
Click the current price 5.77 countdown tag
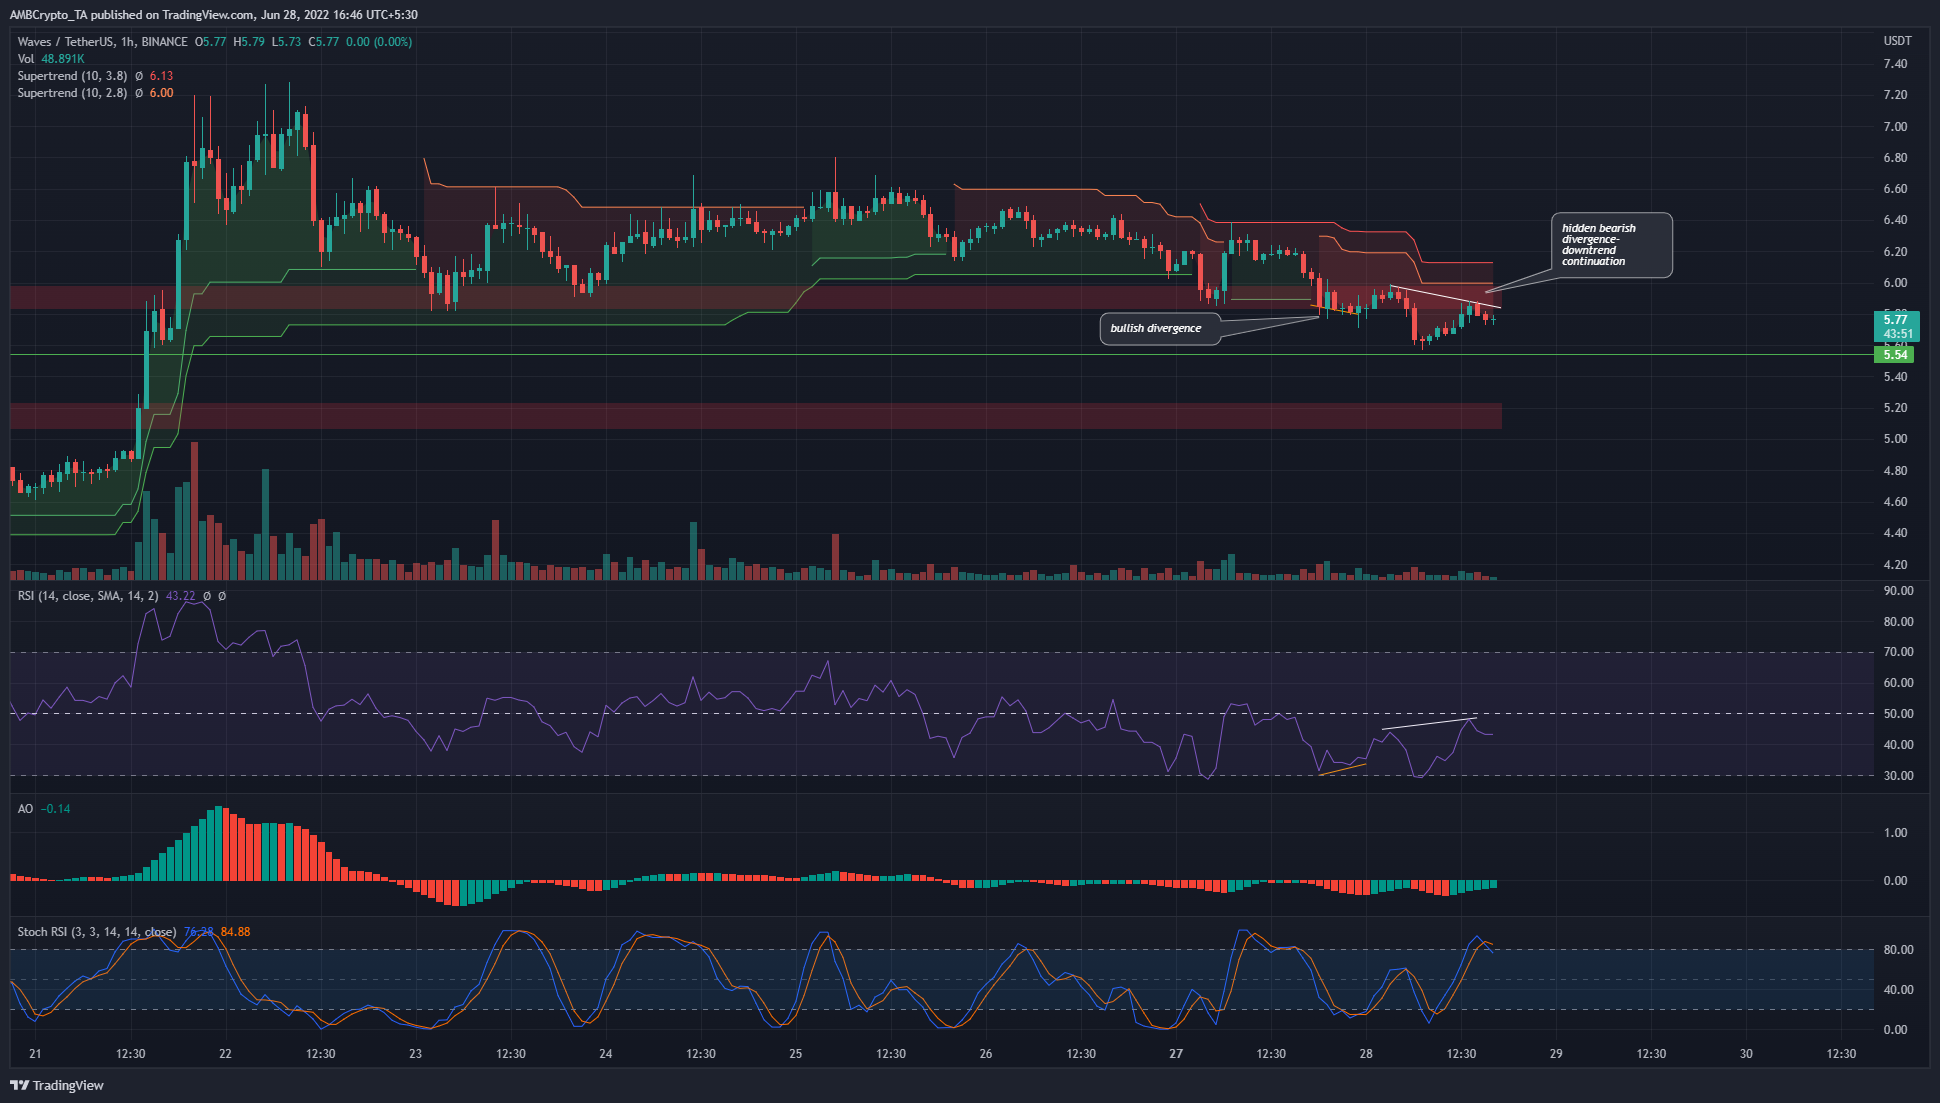[x=1895, y=327]
